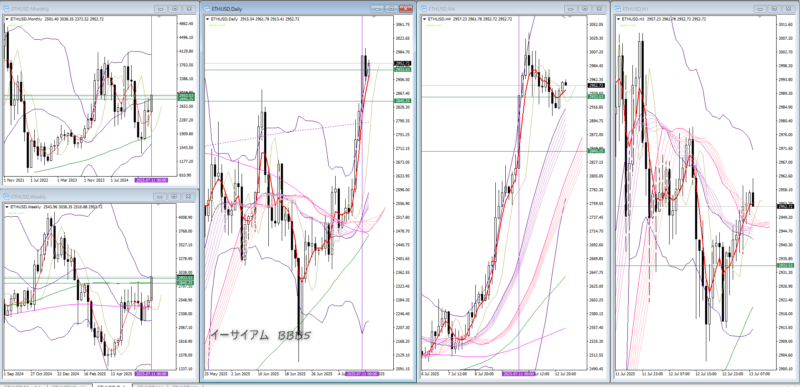Screen dimensions: 800x387
Task: Maximize the ETHUSD,Weekly chart window
Action: coord(175,197)
